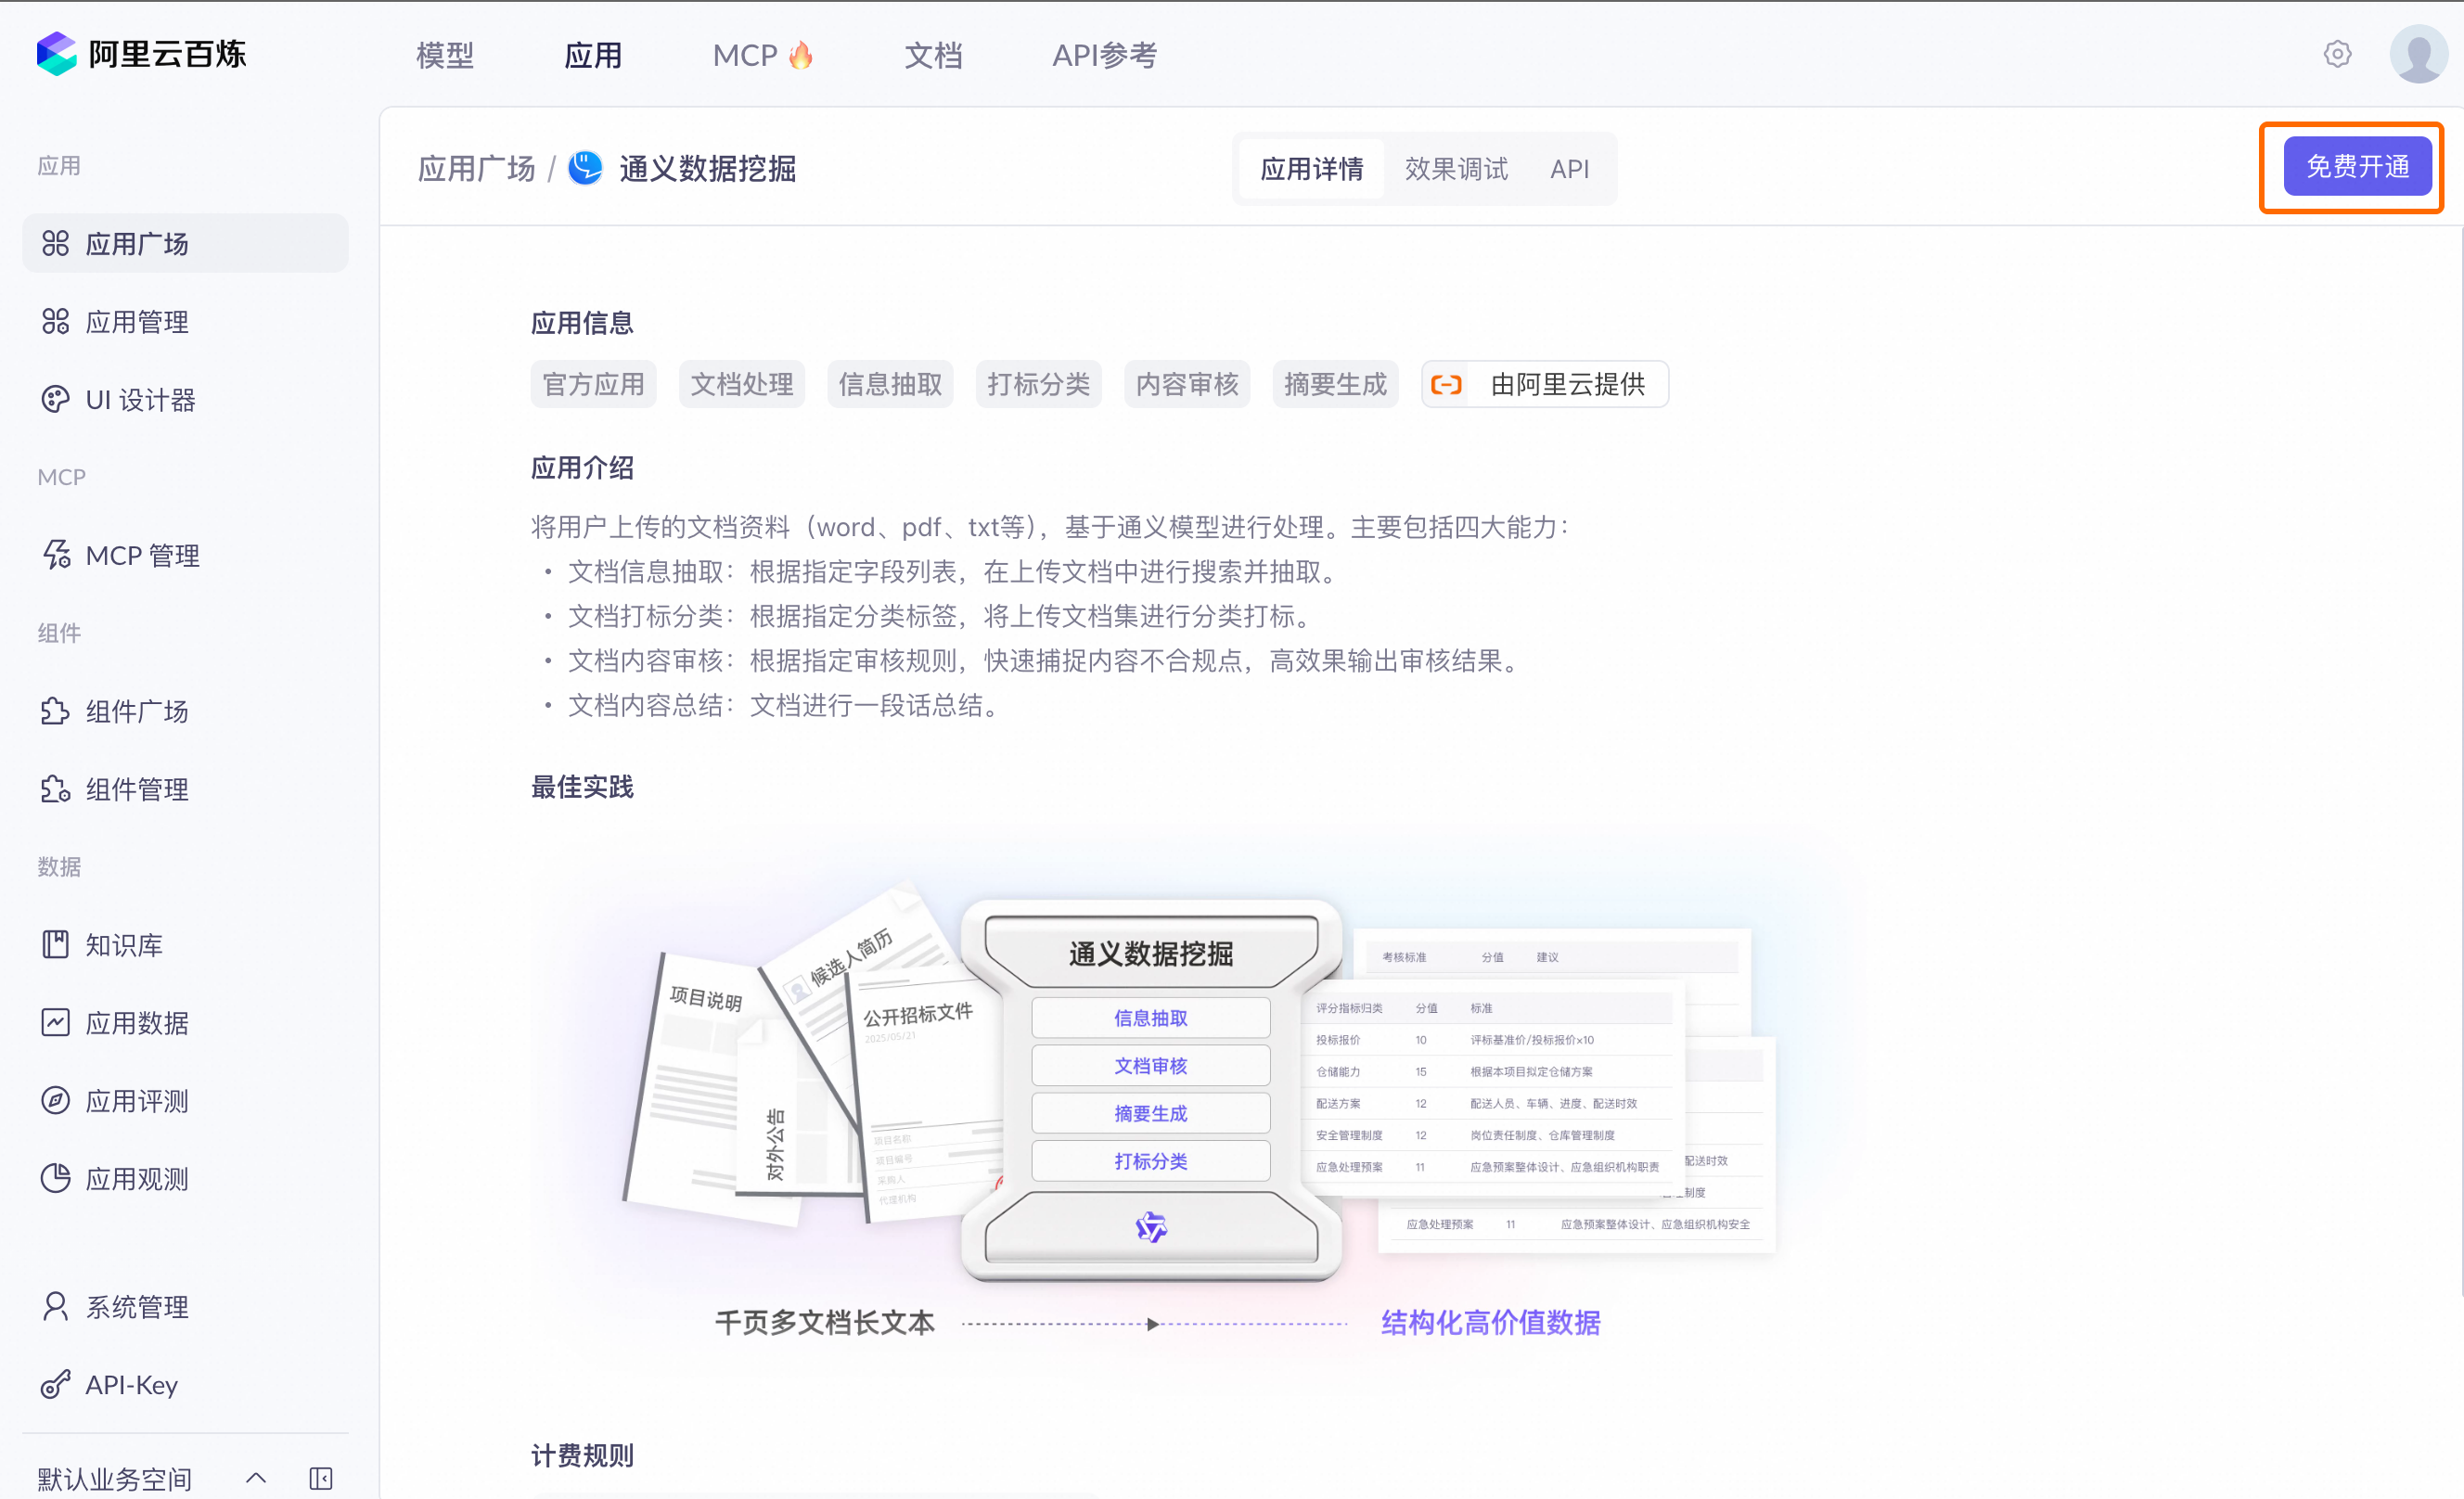Click the 计费规则 heading

(582, 1455)
